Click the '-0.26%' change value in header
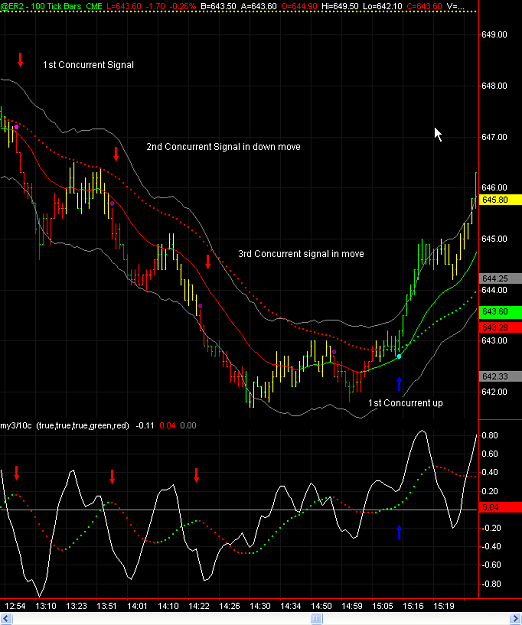 (x=181, y=6)
